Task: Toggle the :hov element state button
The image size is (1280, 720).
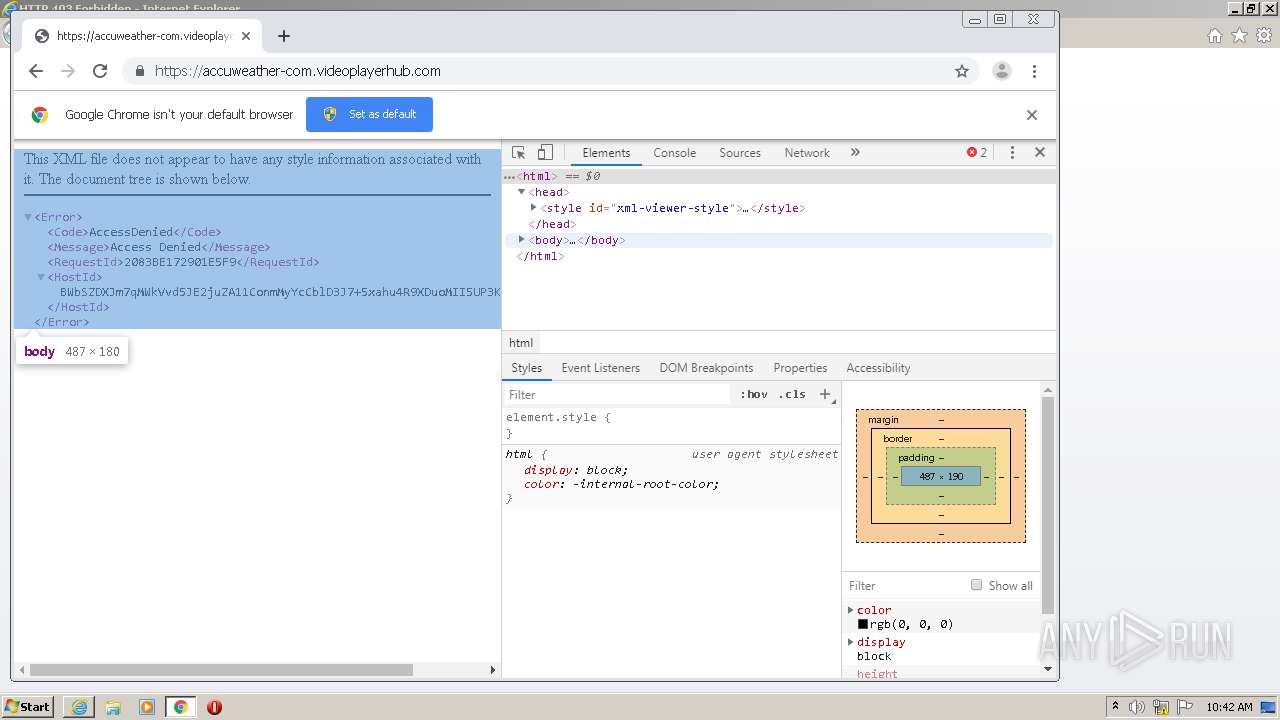Action: pyautogui.click(x=754, y=395)
